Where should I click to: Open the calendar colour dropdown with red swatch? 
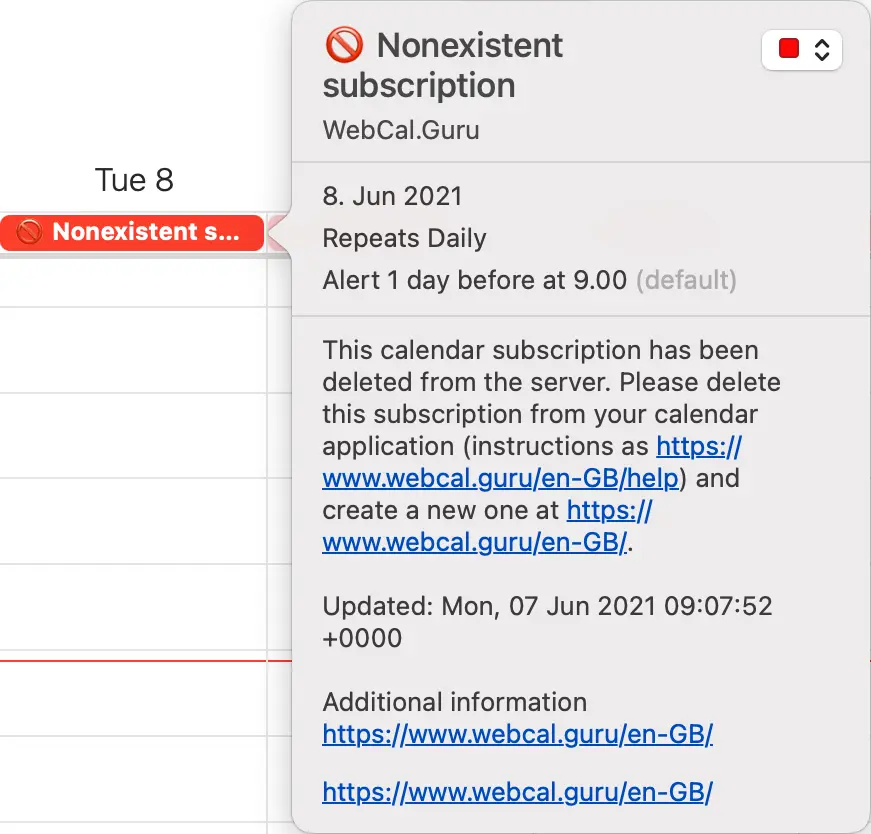coord(802,49)
